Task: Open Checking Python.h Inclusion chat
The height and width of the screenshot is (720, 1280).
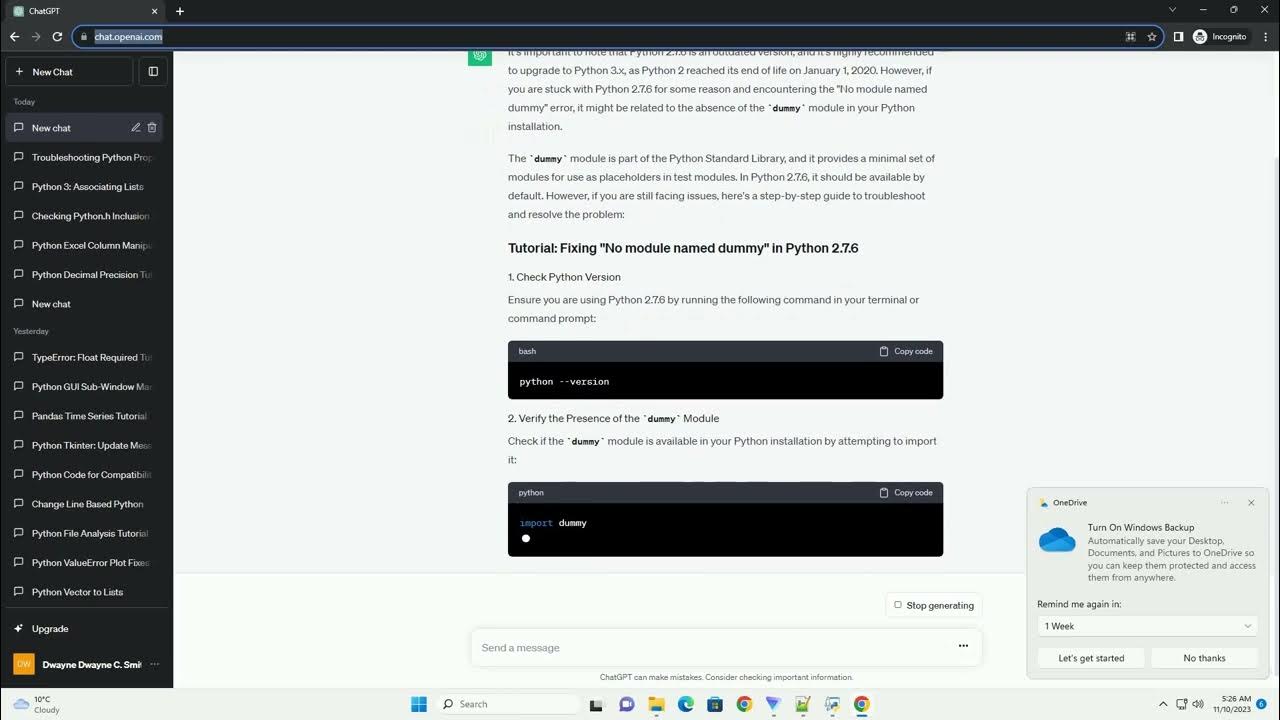Action: coord(84,216)
